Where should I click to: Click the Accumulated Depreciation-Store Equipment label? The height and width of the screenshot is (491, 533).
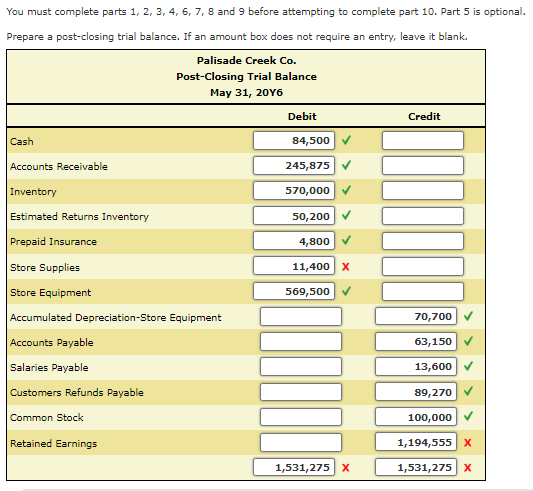click(x=116, y=317)
